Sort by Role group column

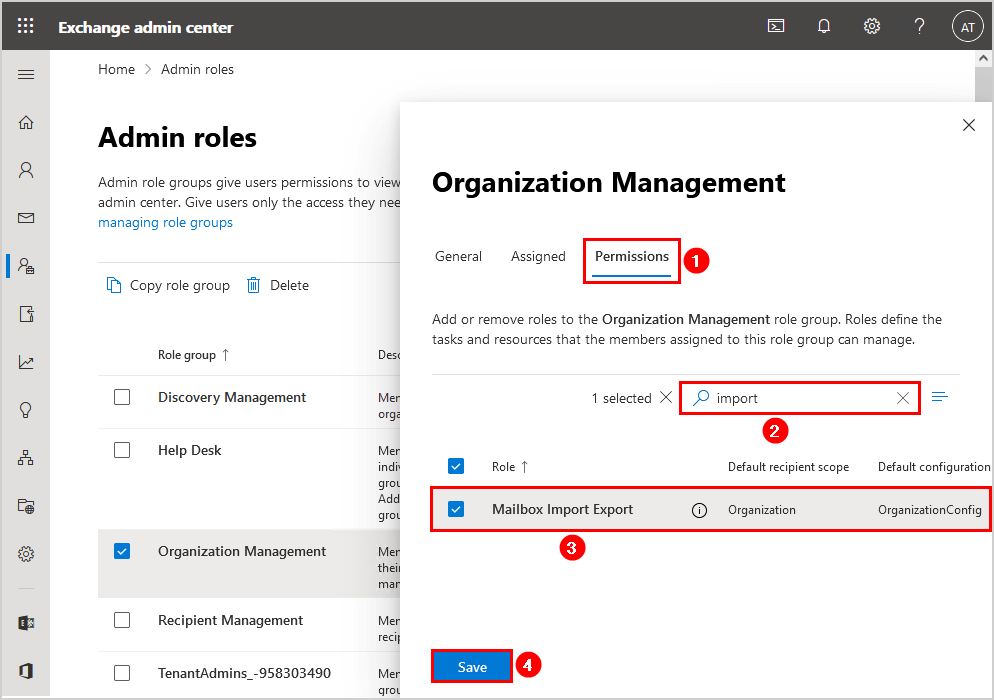(x=193, y=355)
